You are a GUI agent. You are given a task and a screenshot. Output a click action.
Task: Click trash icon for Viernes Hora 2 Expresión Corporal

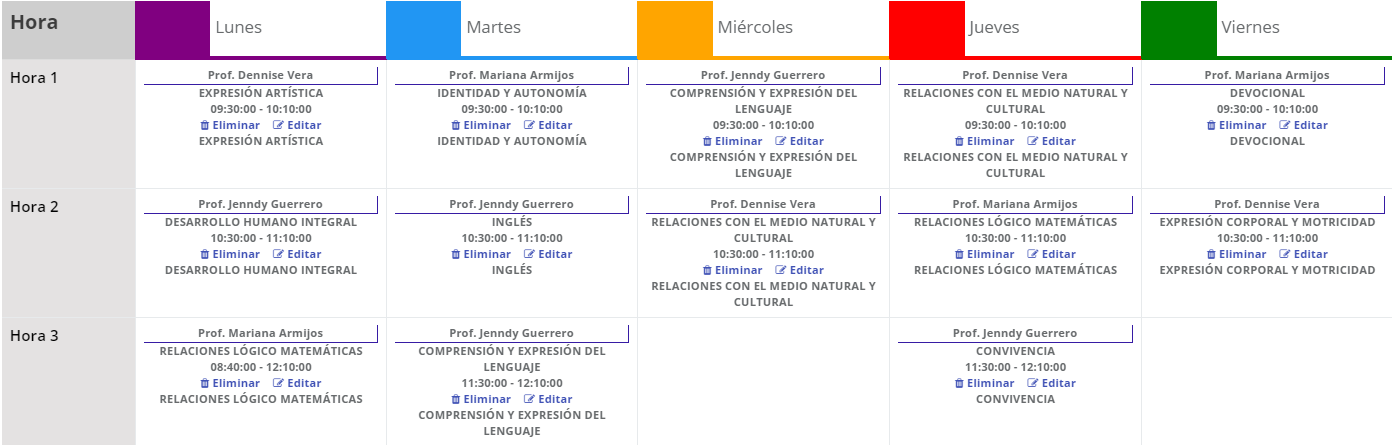pyautogui.click(x=1211, y=254)
